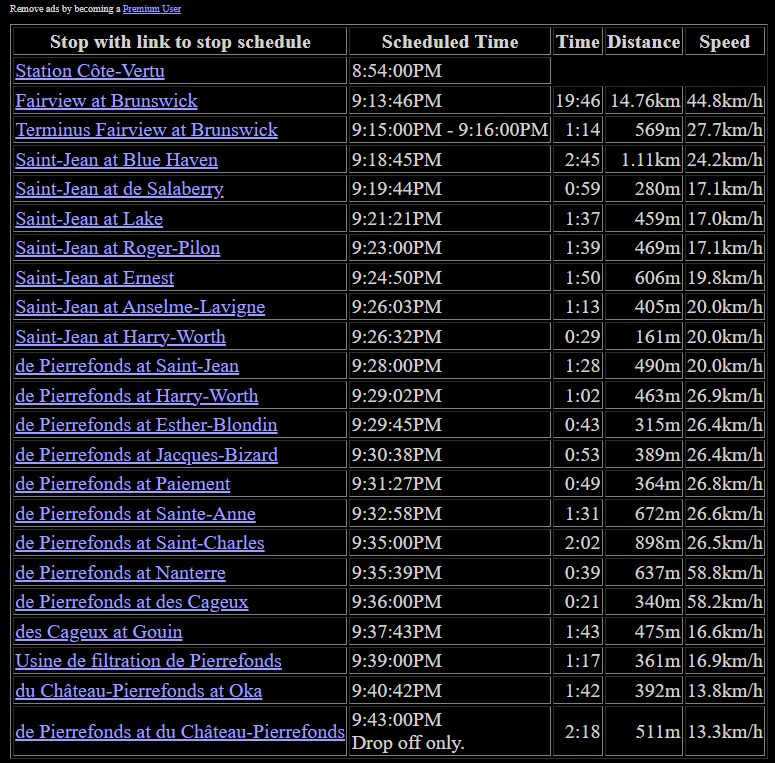Open Terminus Fairview at Brunswick schedule
The height and width of the screenshot is (763, 775).
[146, 130]
